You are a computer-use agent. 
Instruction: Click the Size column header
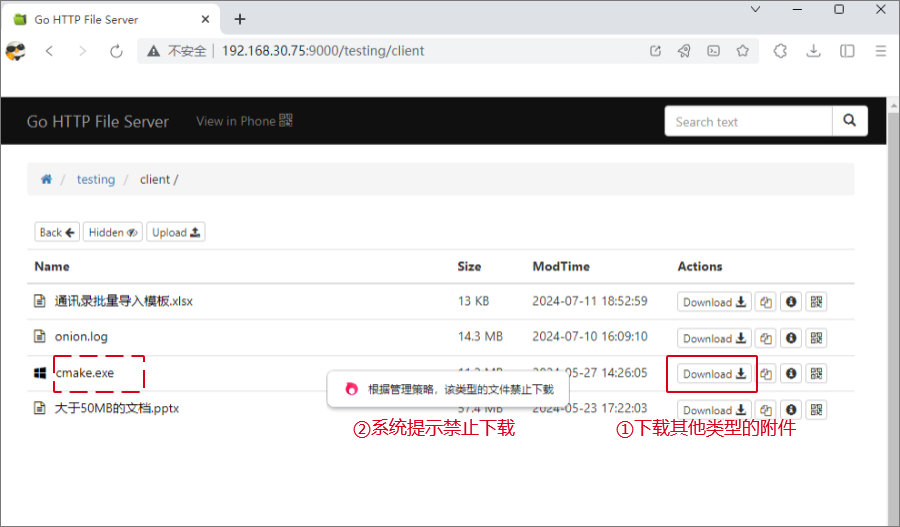(x=469, y=266)
